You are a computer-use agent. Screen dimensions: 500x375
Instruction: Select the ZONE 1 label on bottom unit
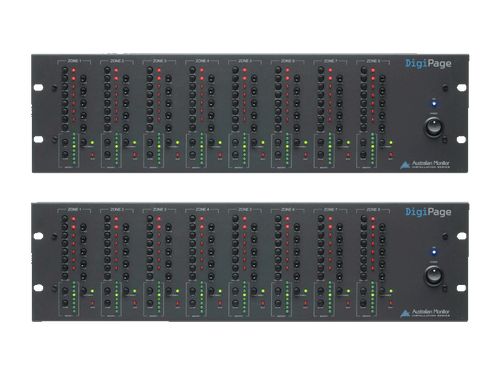click(x=74, y=210)
